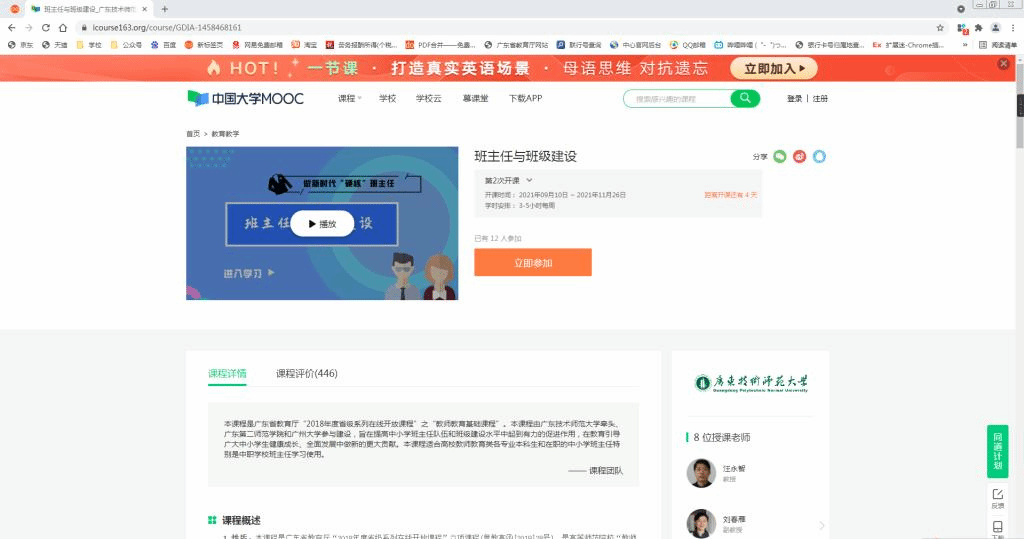Click the extension icon with red badge
This screenshot has width=1024, height=539.
(x=962, y=28)
